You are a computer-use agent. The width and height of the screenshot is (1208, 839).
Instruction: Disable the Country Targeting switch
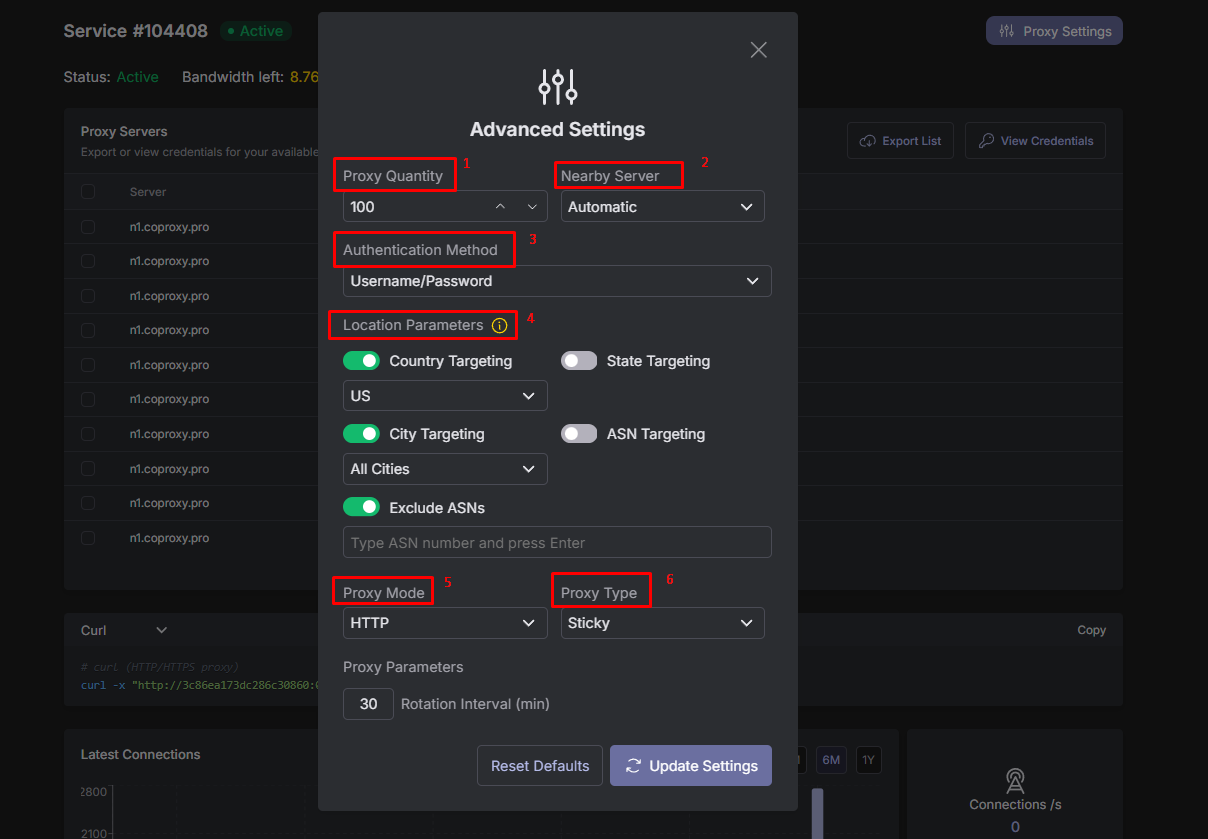coord(361,360)
